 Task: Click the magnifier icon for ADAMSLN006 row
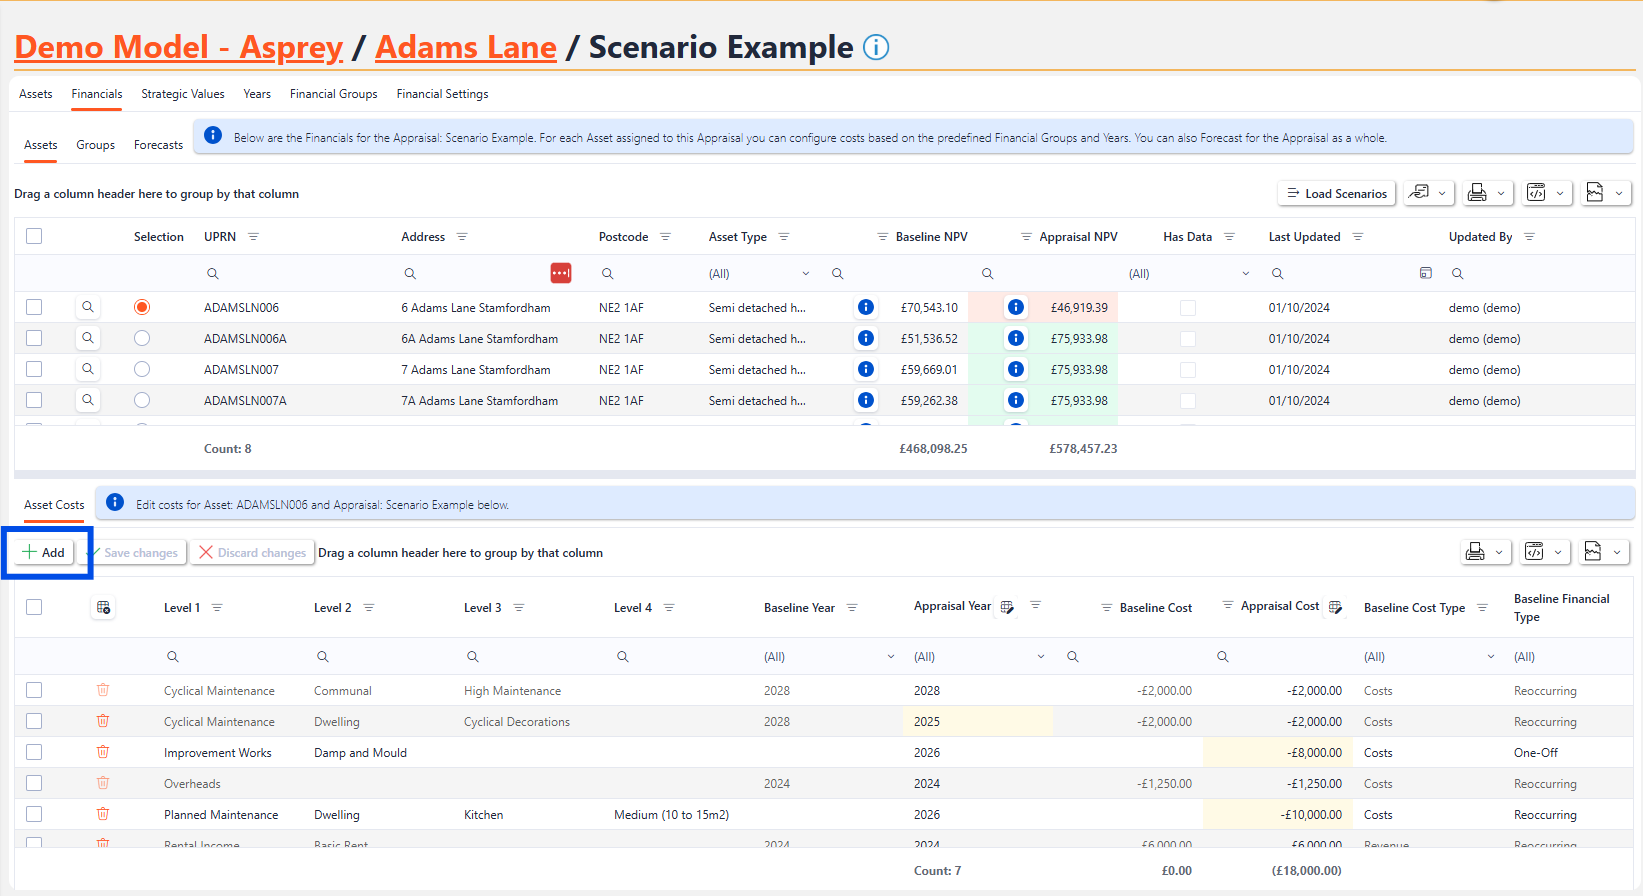(x=88, y=308)
